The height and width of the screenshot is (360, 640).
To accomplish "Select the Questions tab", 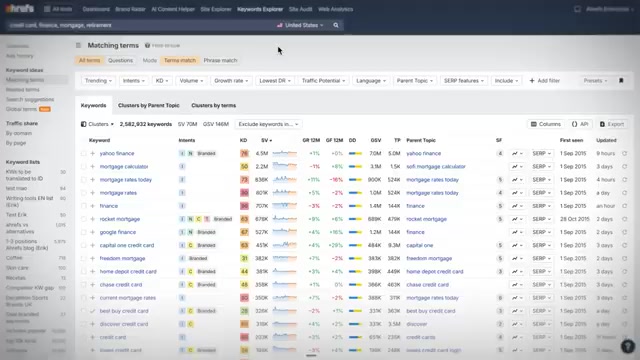I will tap(120, 60).
